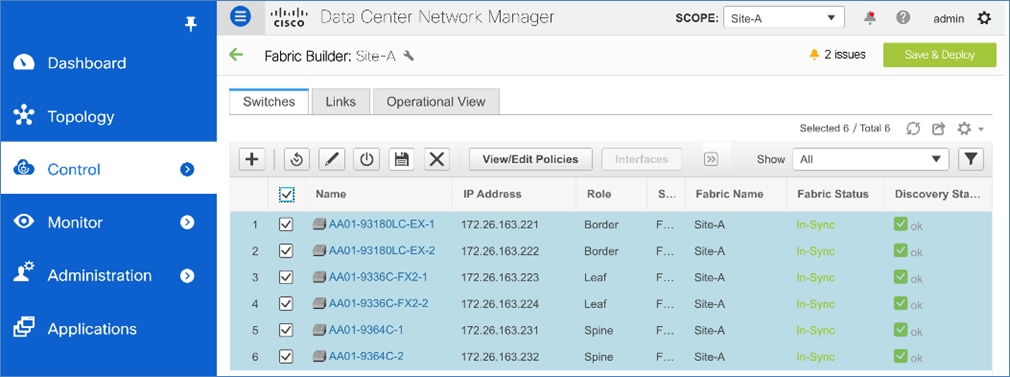Sort by the Role column header
Image resolution: width=1010 pixels, height=377 pixels.
tap(599, 194)
